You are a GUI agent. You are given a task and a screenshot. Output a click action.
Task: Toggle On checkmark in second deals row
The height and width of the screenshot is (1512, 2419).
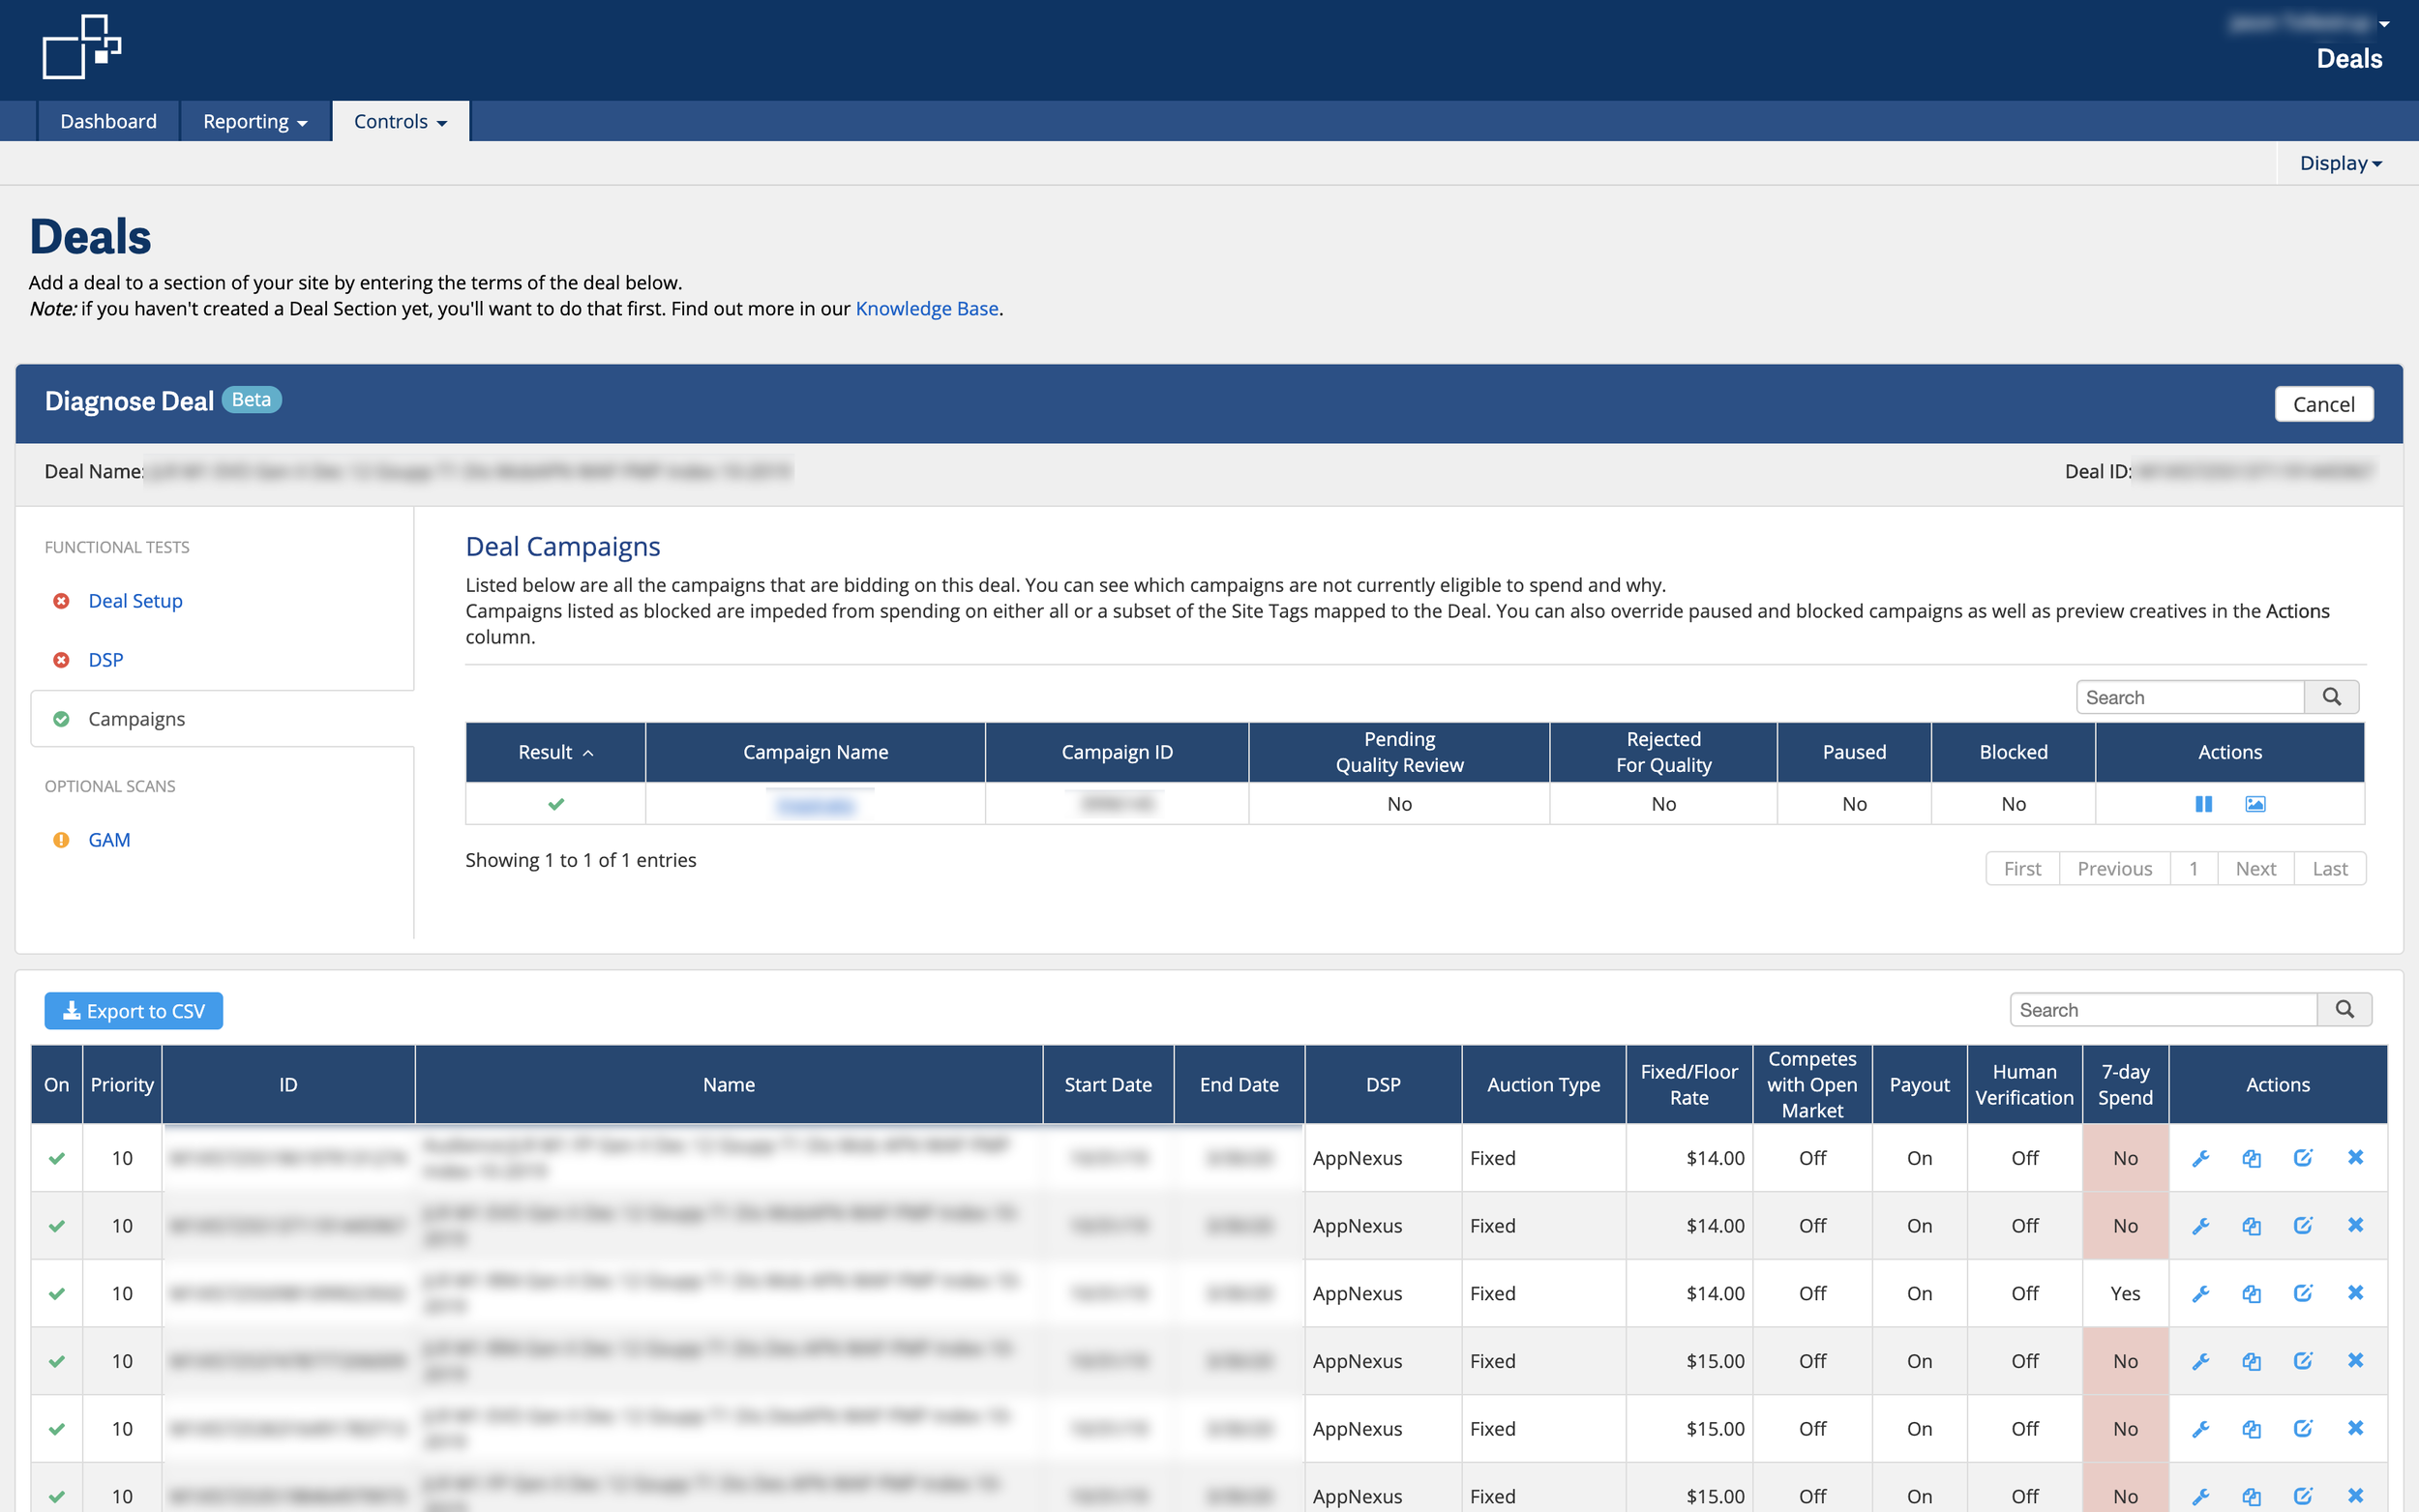57,1226
